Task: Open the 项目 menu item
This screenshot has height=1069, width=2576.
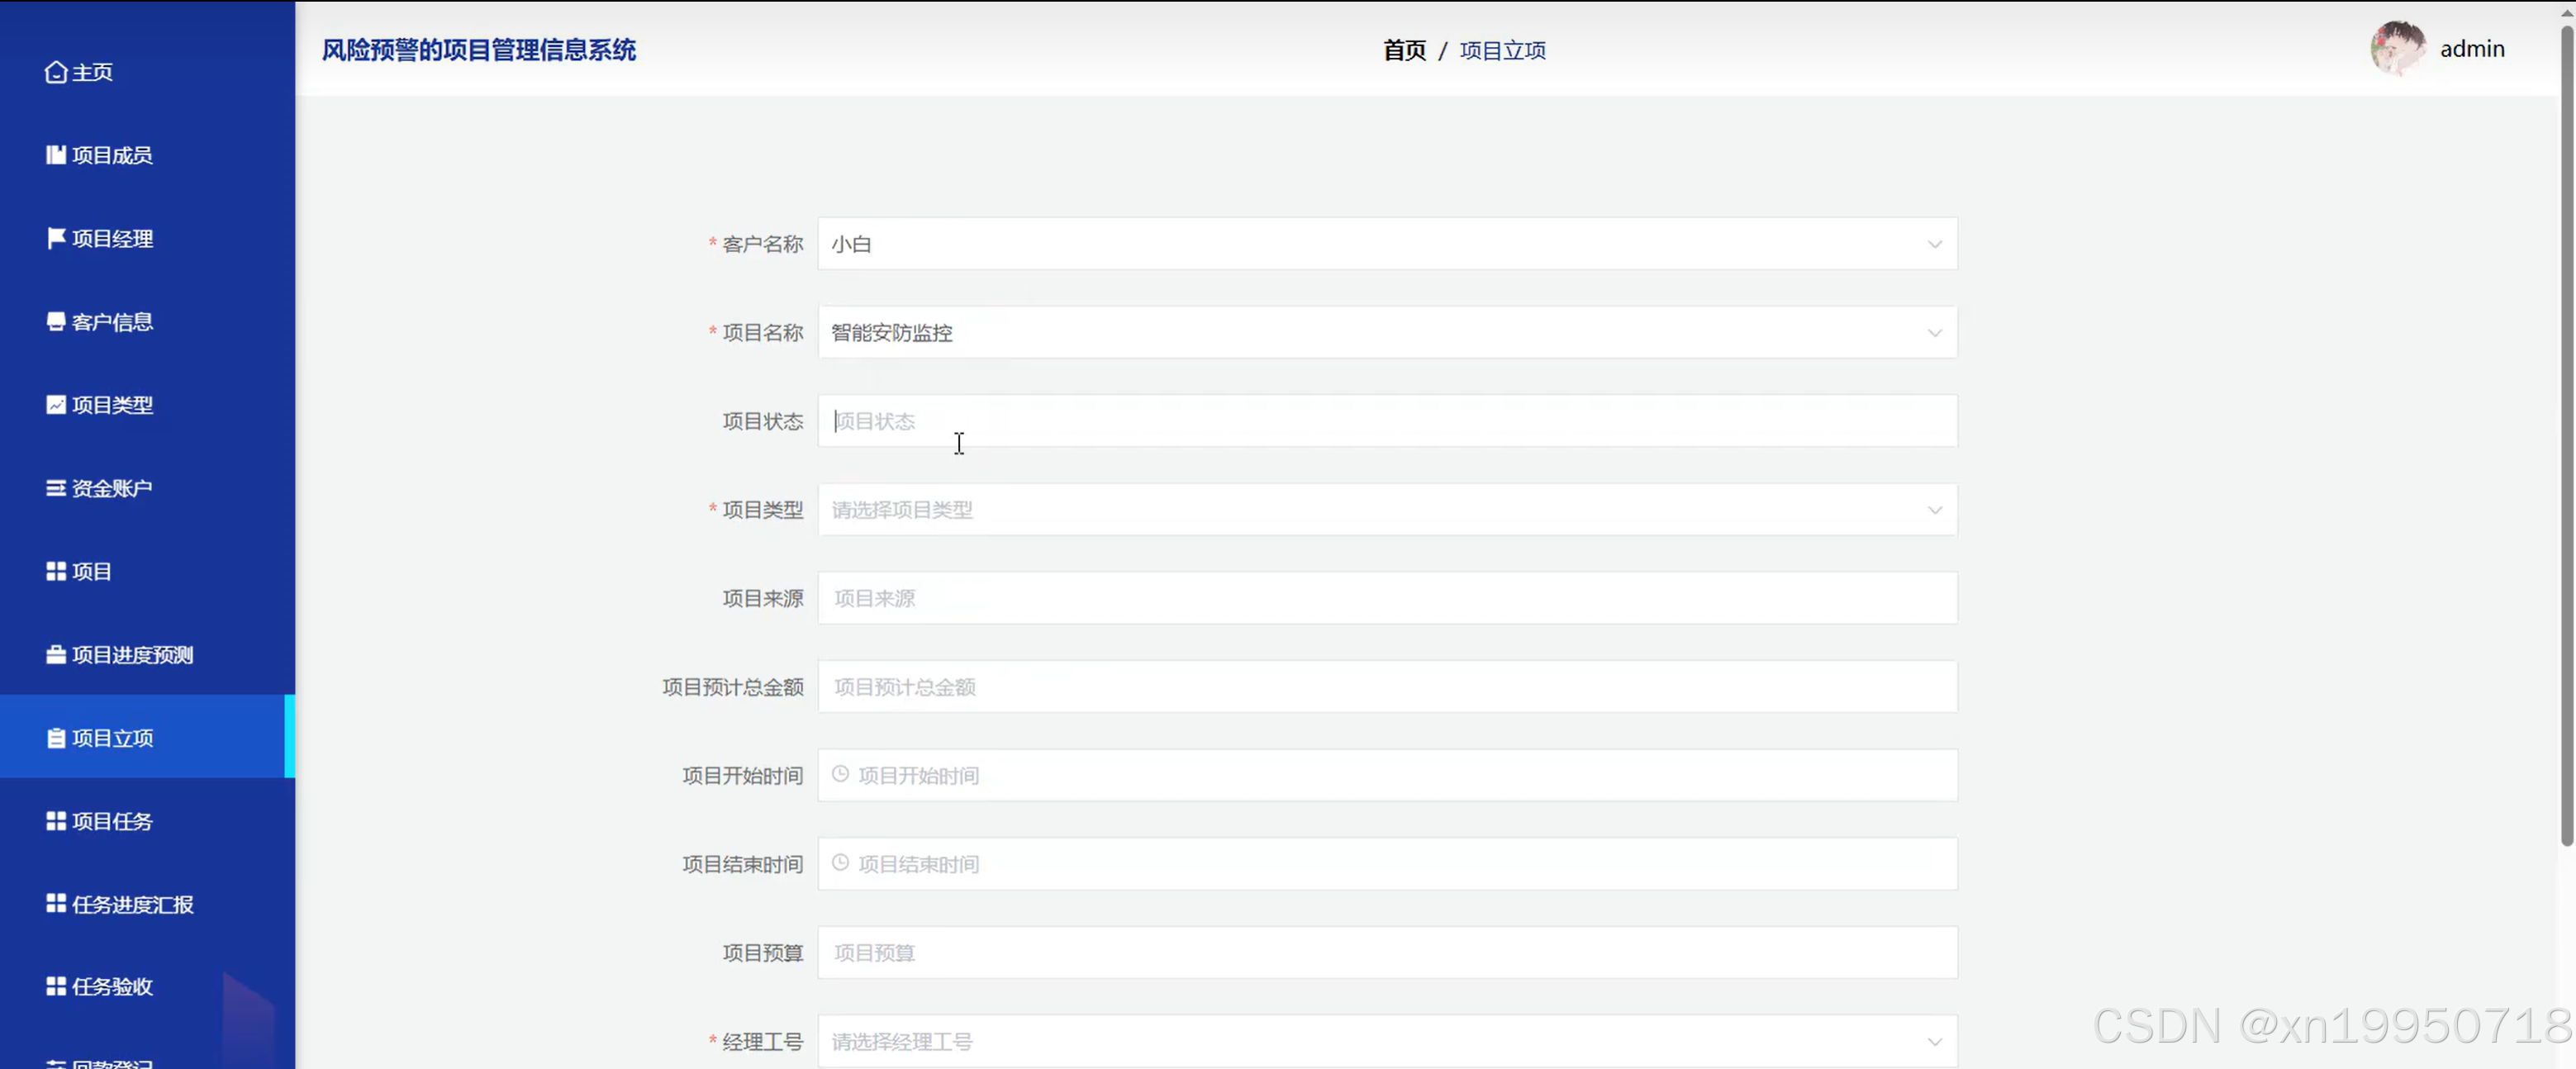Action: [147, 571]
